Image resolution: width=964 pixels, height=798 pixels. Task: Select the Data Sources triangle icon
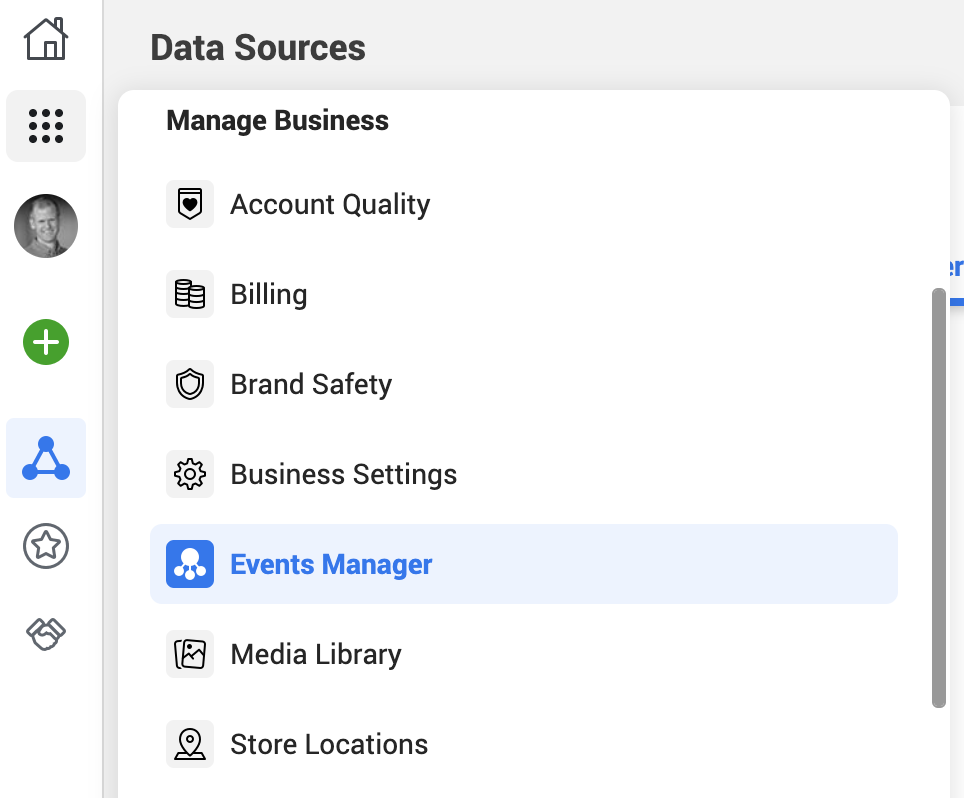pyautogui.click(x=46, y=458)
